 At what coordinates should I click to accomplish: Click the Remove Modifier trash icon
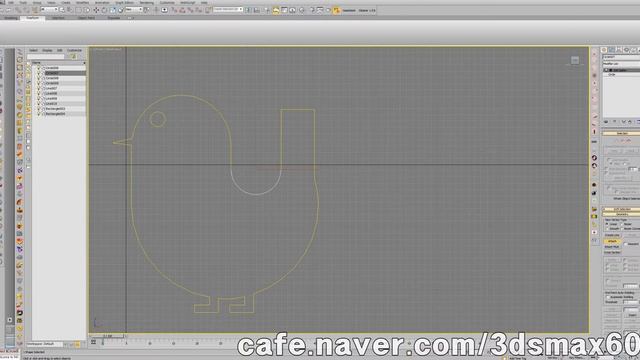(x=629, y=122)
